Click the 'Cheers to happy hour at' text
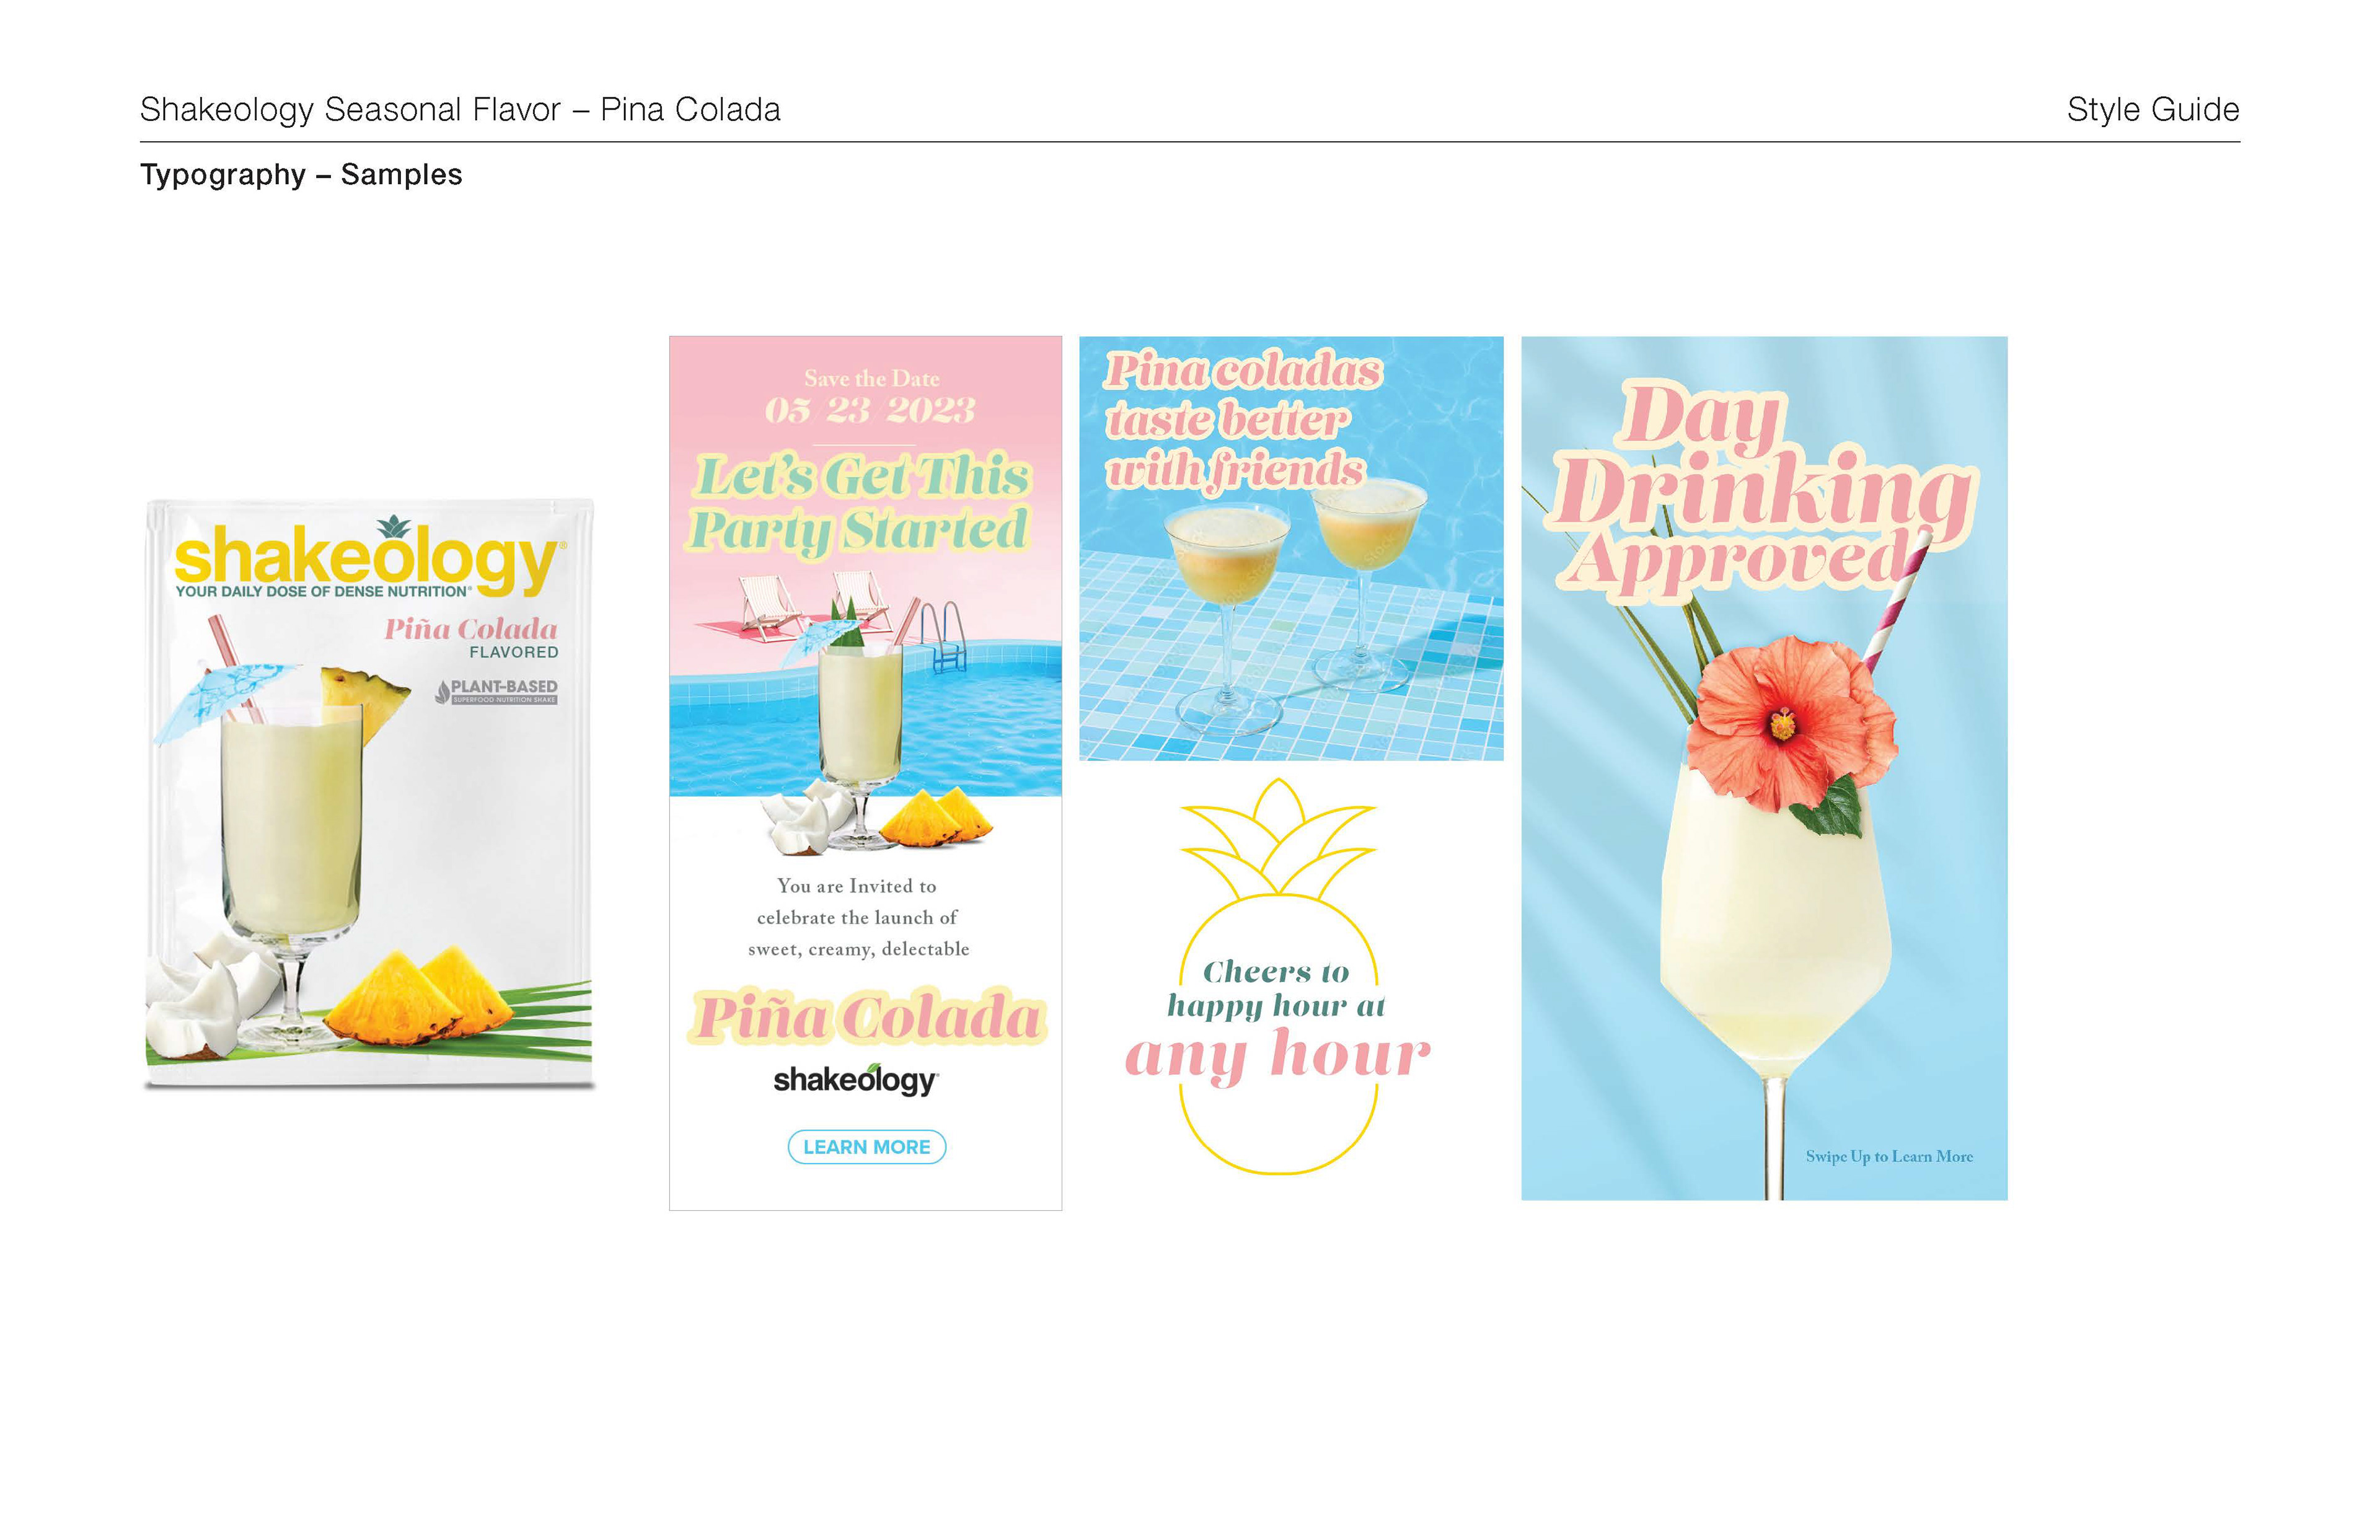 (1277, 988)
